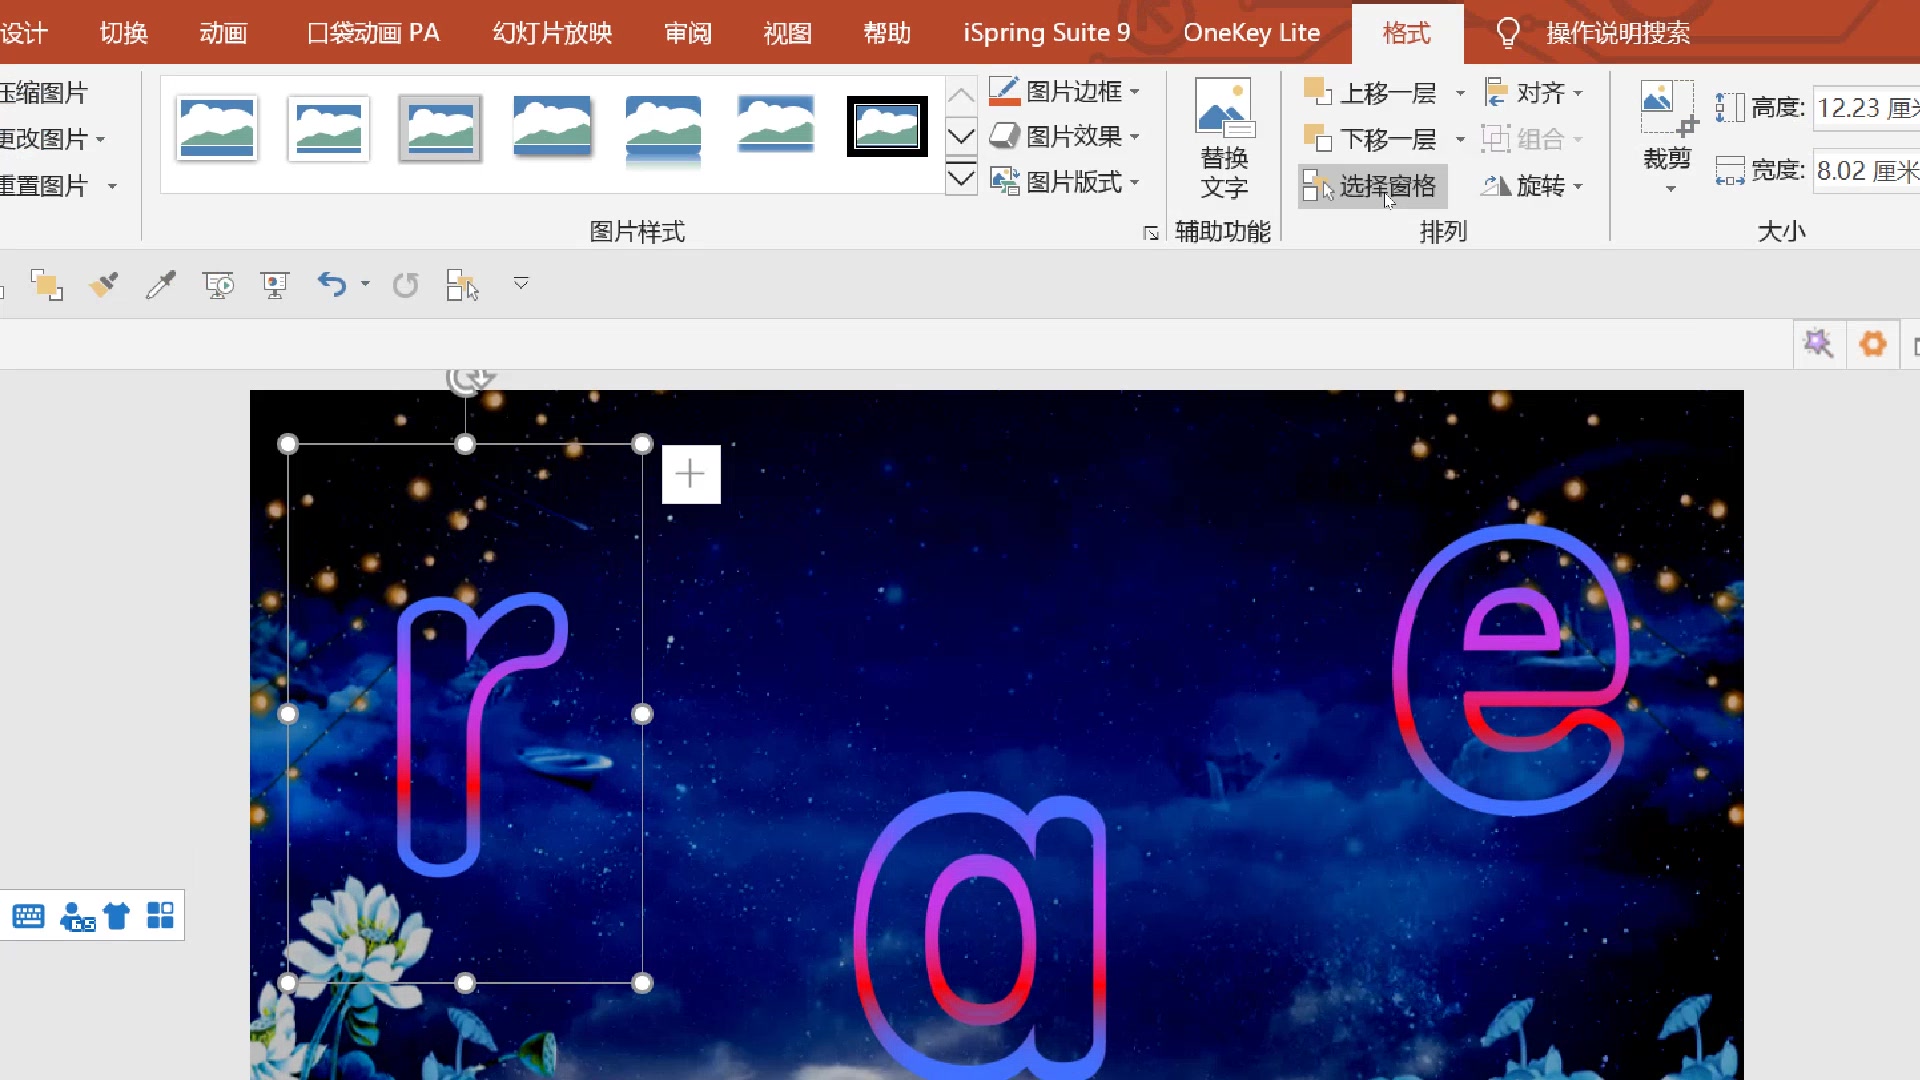Click 下移一层 send backward
1920x1080 pixels.
tap(1370, 139)
